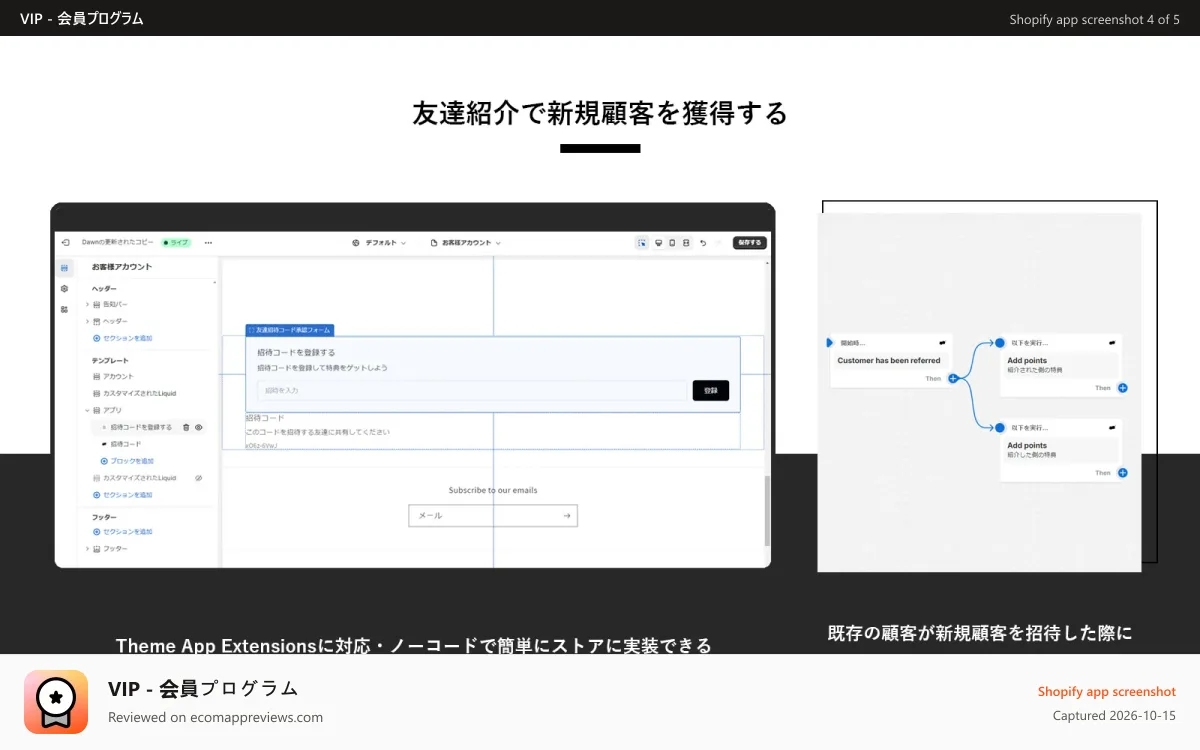
Task: Click the 保存する save button
Action: (x=749, y=243)
